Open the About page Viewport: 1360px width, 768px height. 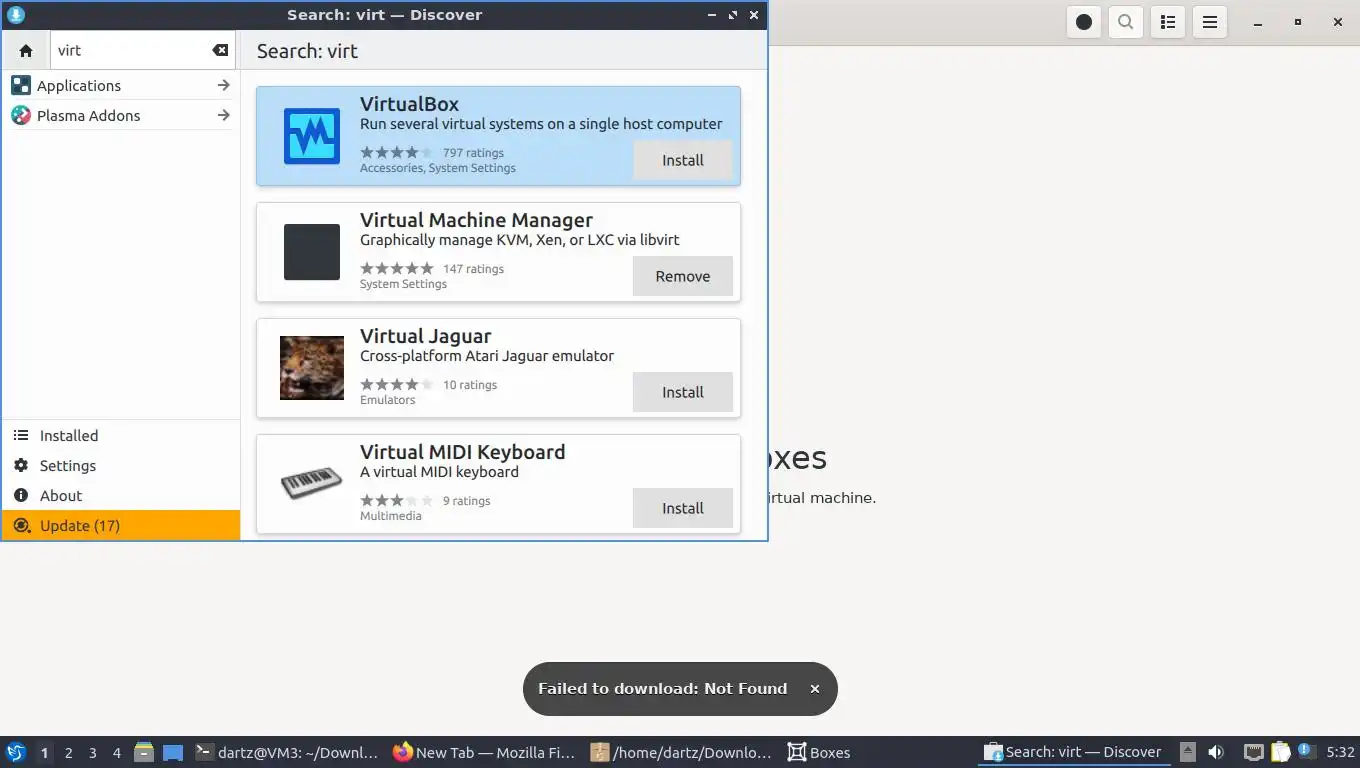pyautogui.click(x=121, y=496)
